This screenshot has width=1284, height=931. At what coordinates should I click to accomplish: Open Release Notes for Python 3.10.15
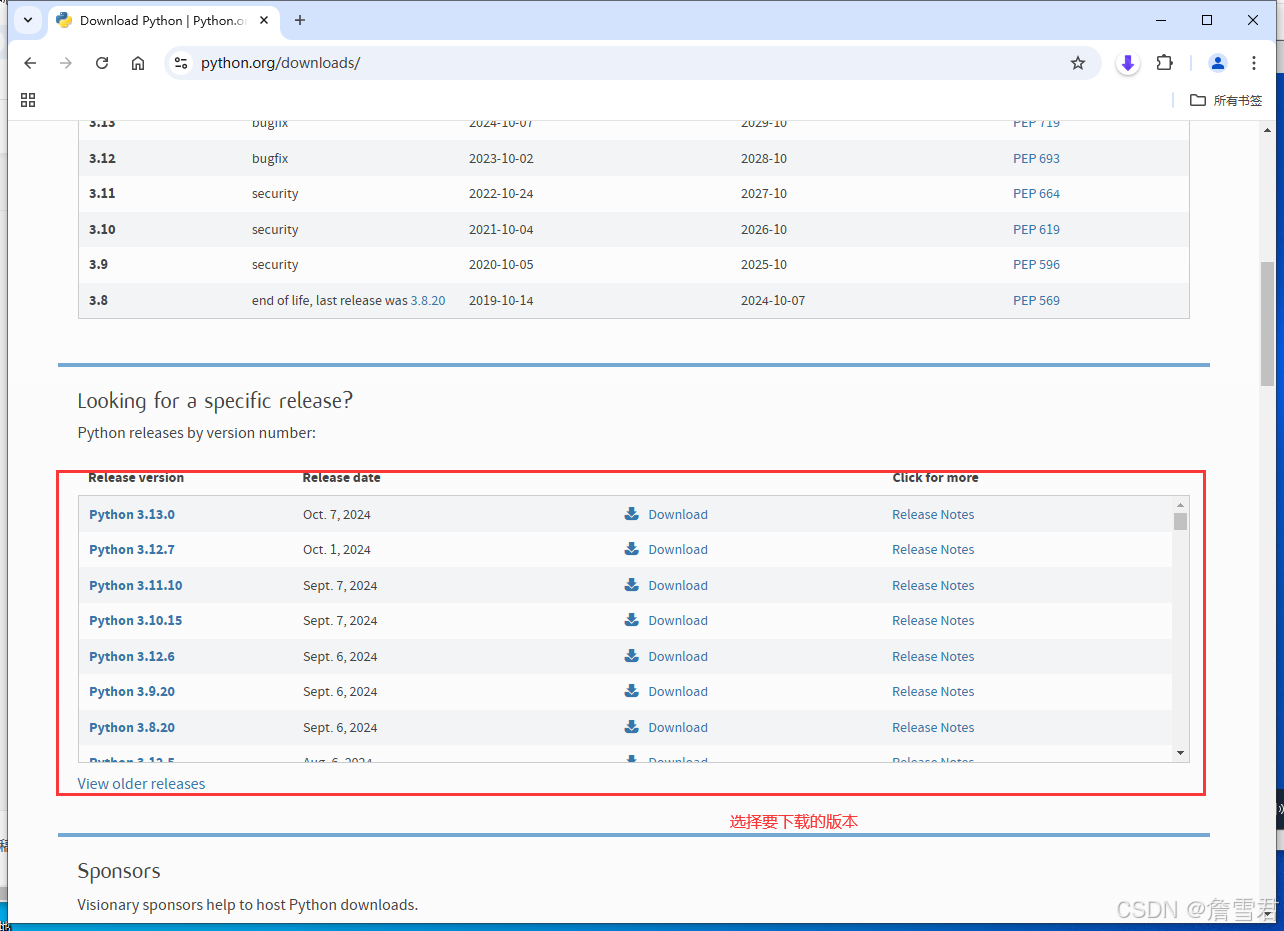tap(933, 621)
